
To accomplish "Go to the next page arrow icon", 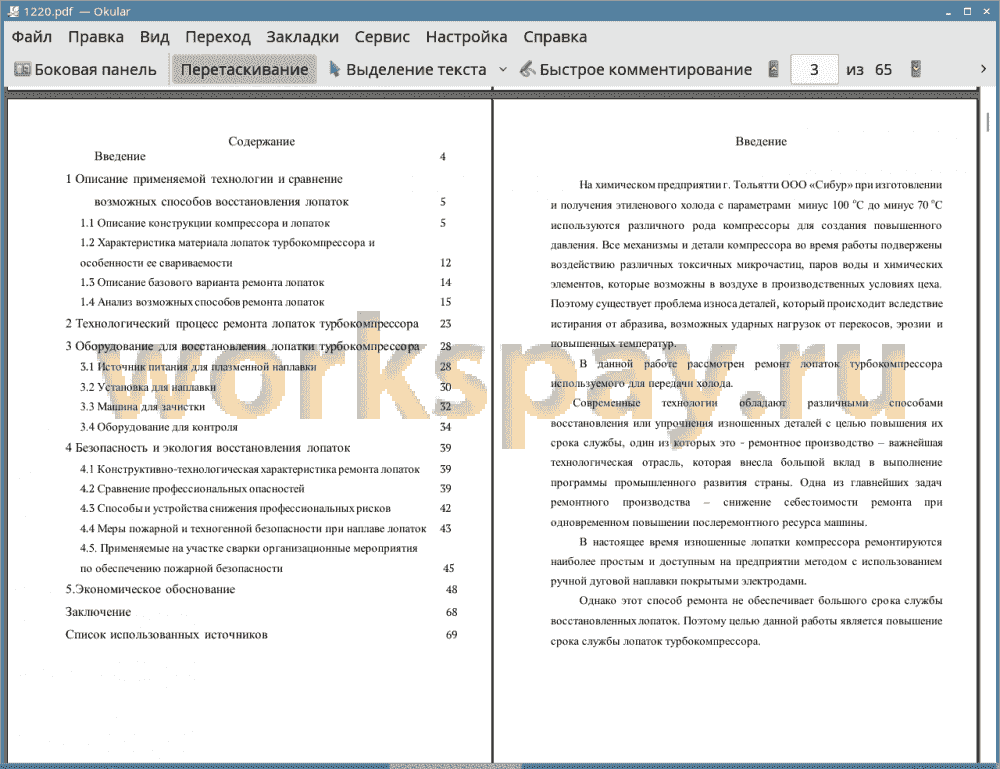I will point(916,69).
